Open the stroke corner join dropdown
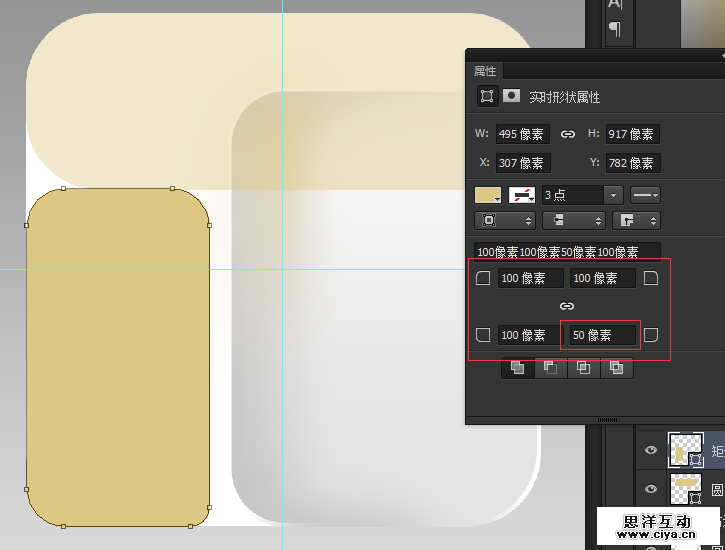This screenshot has height=550, width=725. (x=637, y=220)
